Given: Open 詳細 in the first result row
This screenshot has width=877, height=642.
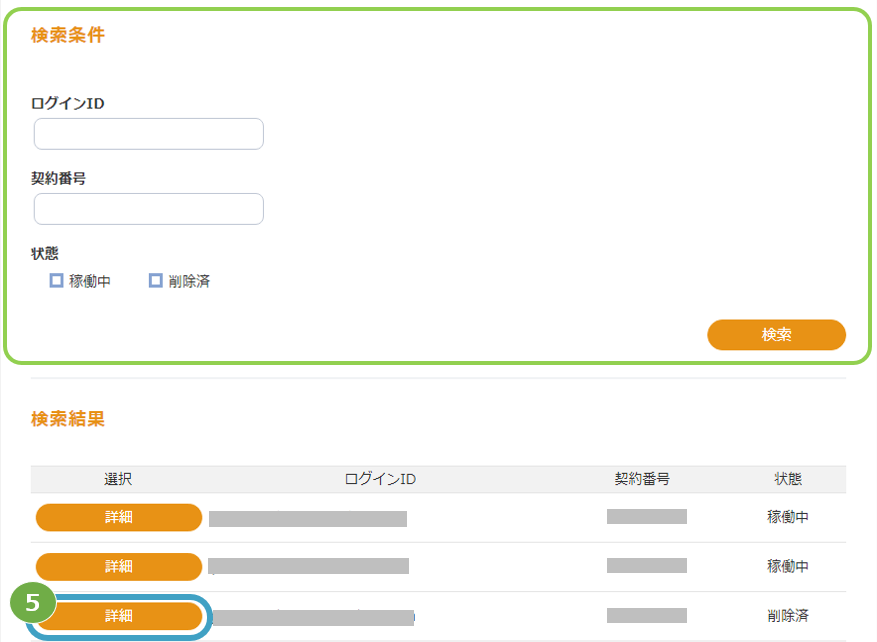Looking at the screenshot, I should [x=119, y=517].
